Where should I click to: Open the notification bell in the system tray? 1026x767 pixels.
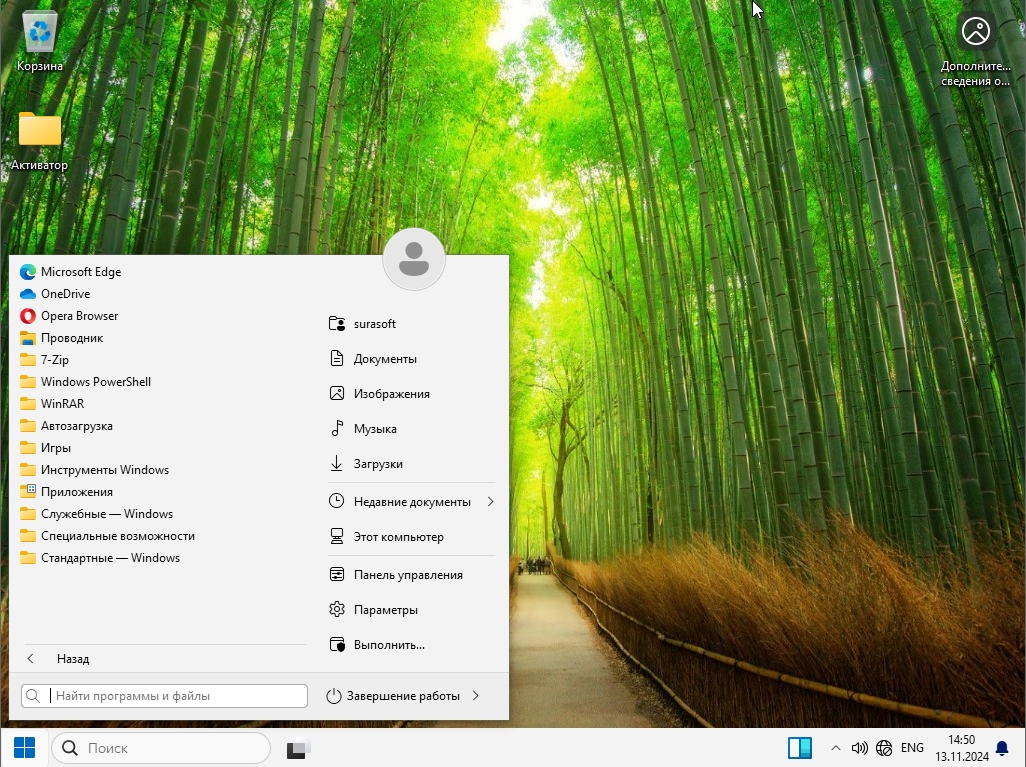click(1002, 748)
